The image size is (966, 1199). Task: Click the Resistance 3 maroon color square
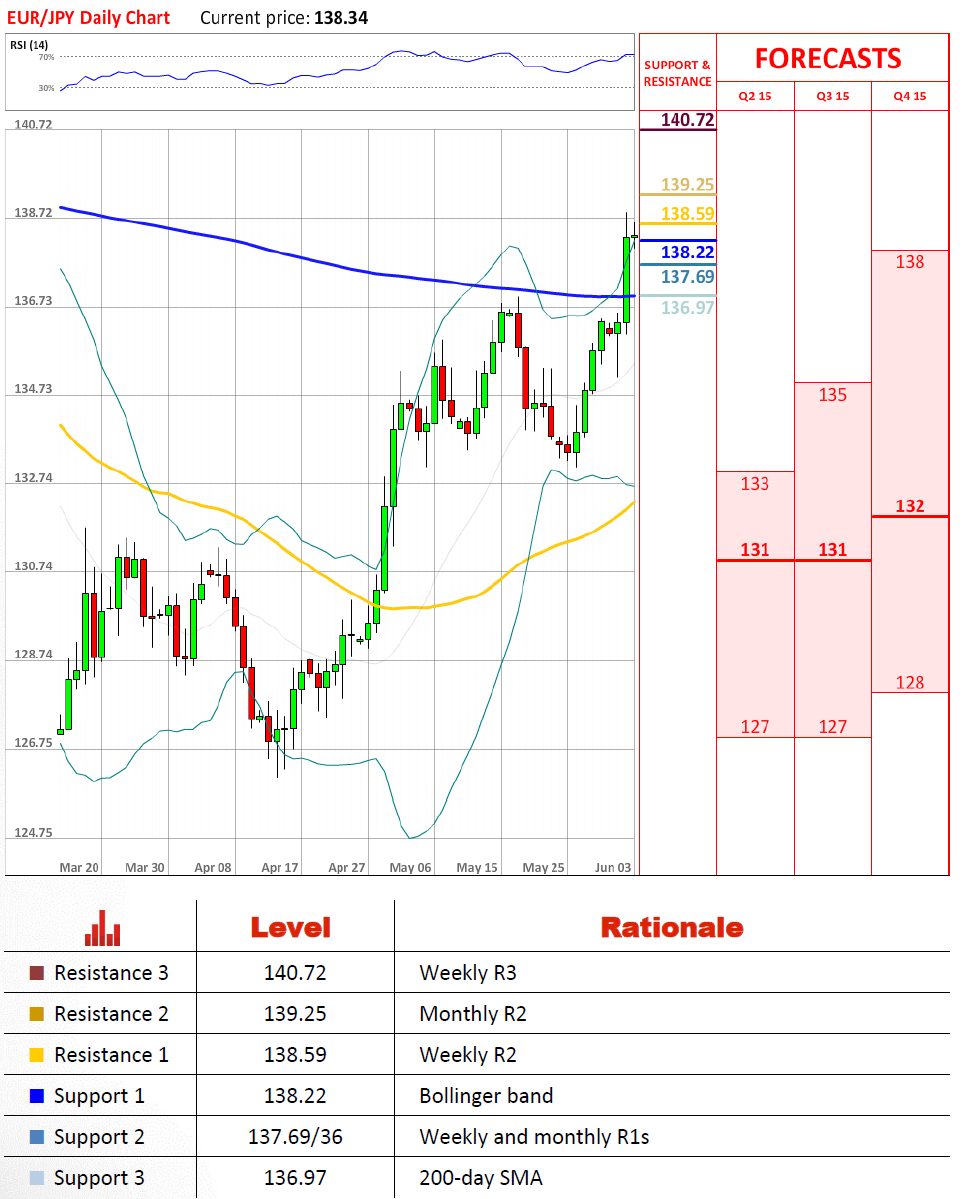tap(36, 973)
